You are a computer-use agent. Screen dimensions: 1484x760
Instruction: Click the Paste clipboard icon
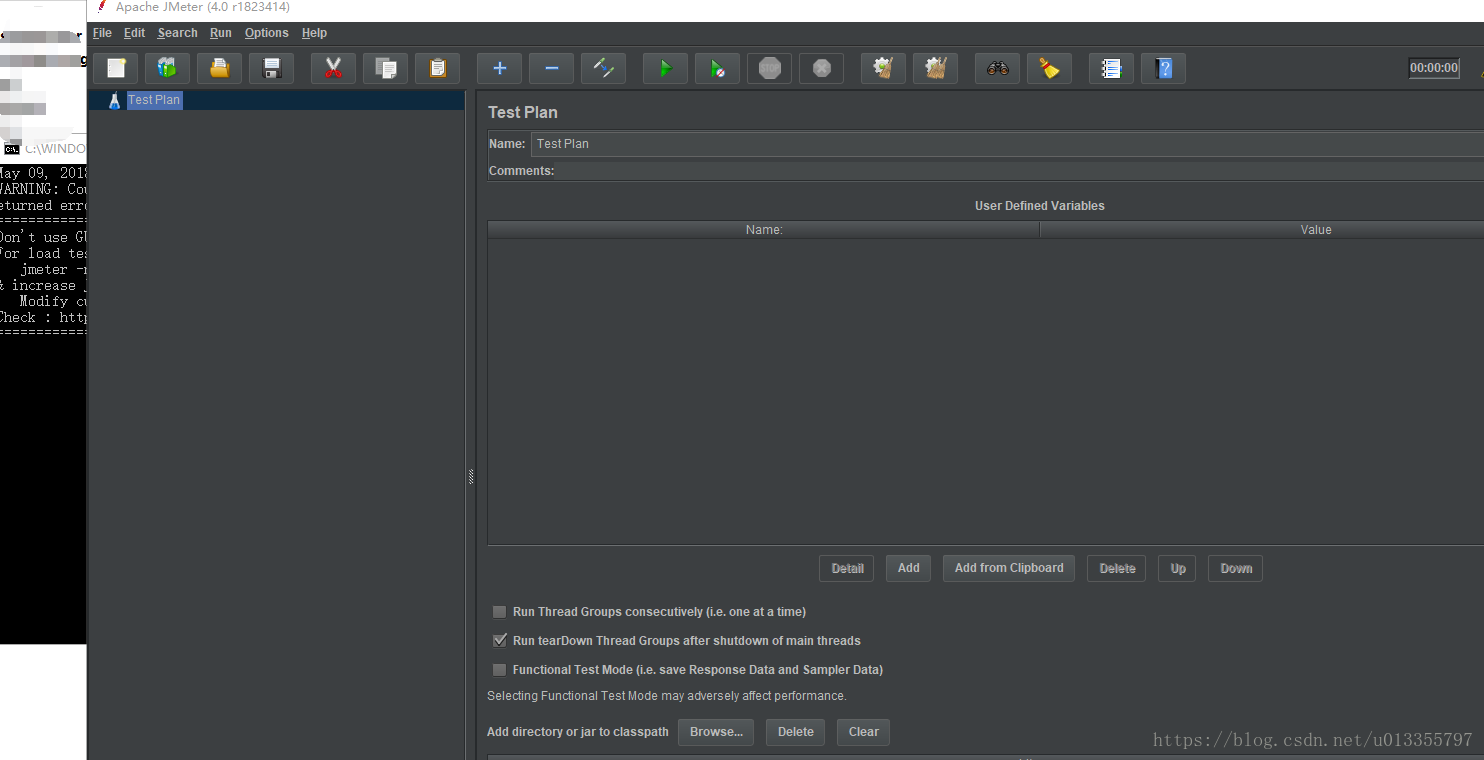tap(437, 68)
